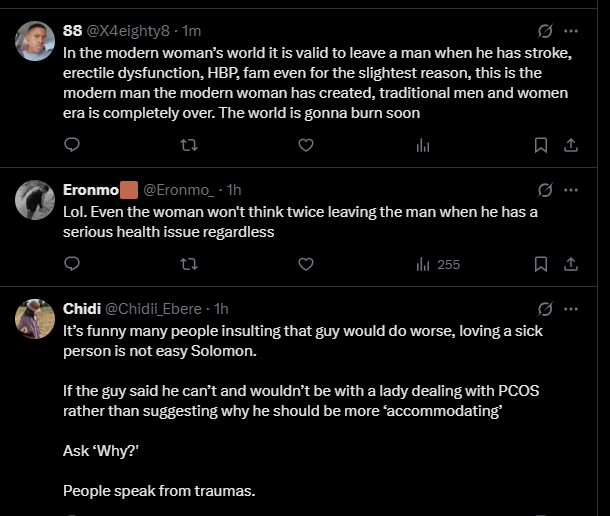View Eronmo's tweet 255 views count
Image resolution: width=610 pixels, height=516 pixels.
(437, 264)
